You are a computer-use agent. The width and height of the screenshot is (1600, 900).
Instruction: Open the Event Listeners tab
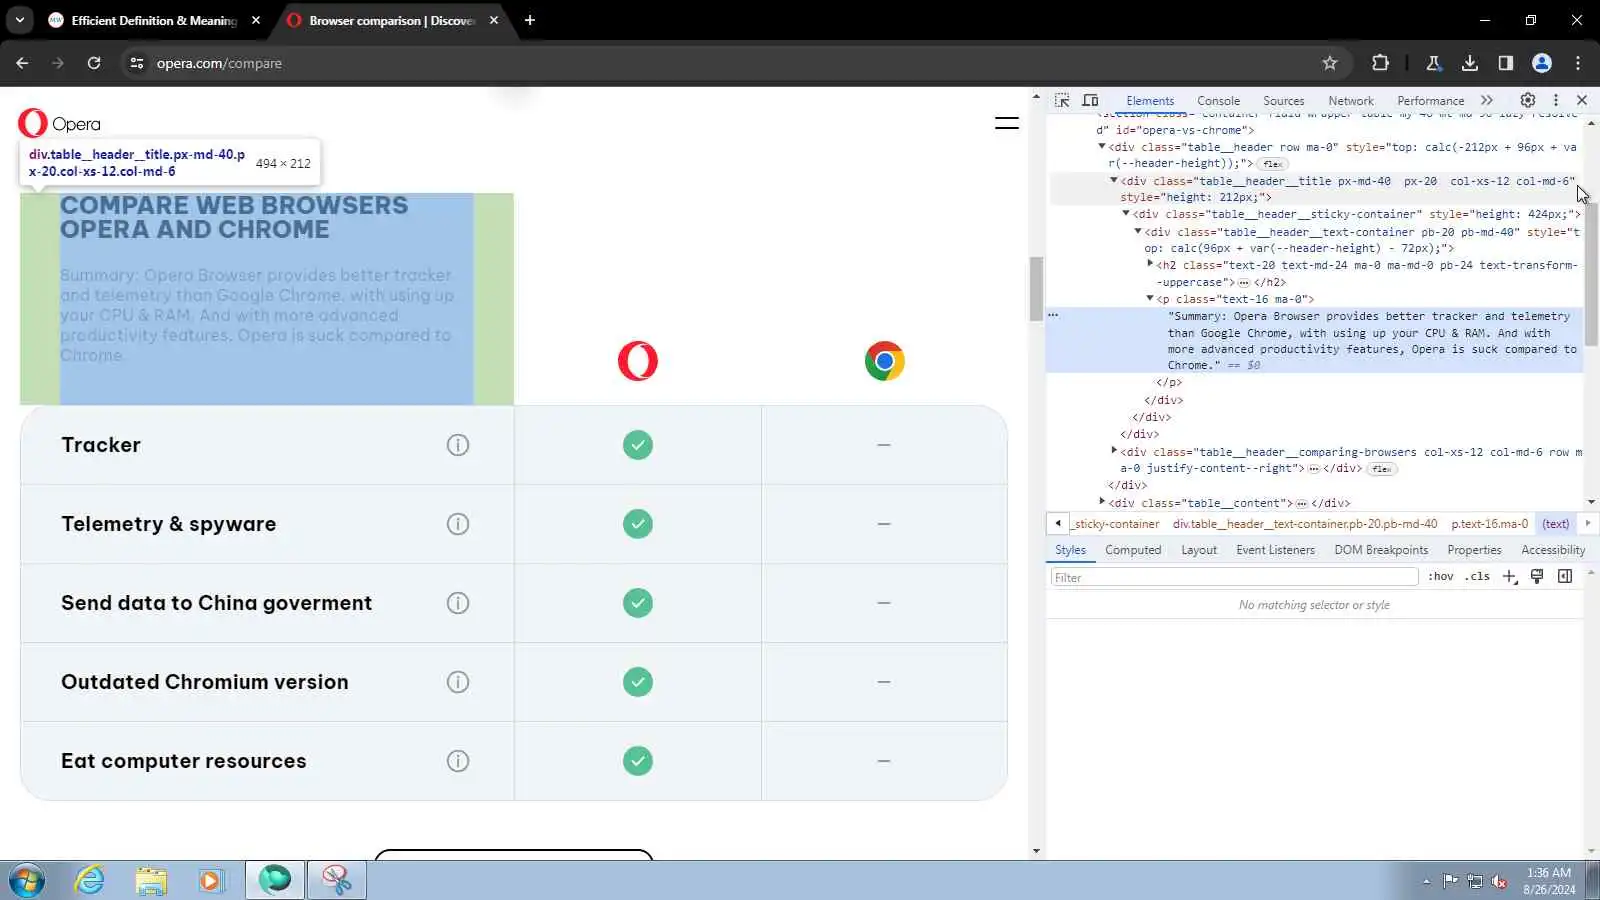tap(1275, 550)
